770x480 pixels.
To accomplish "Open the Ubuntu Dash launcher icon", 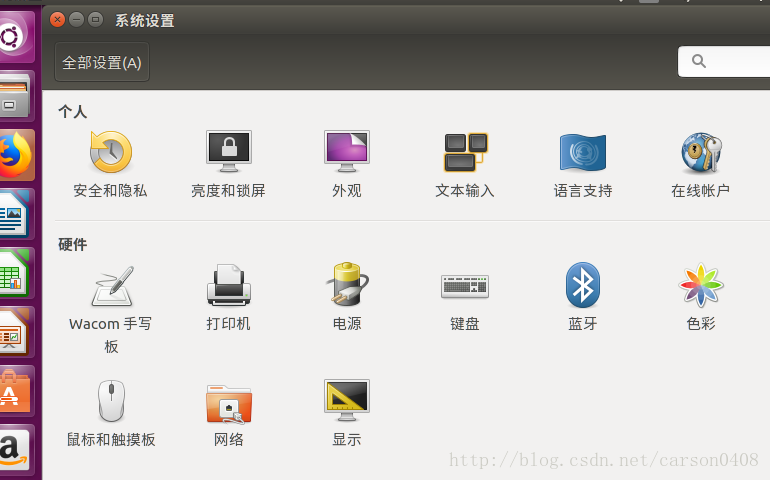I will pos(15,37).
